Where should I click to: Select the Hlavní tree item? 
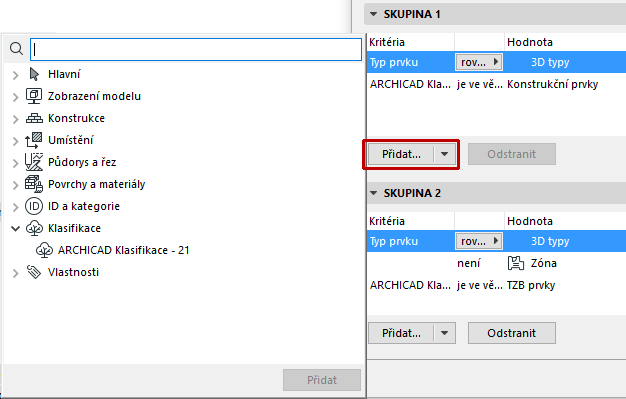pyautogui.click(x=64, y=74)
